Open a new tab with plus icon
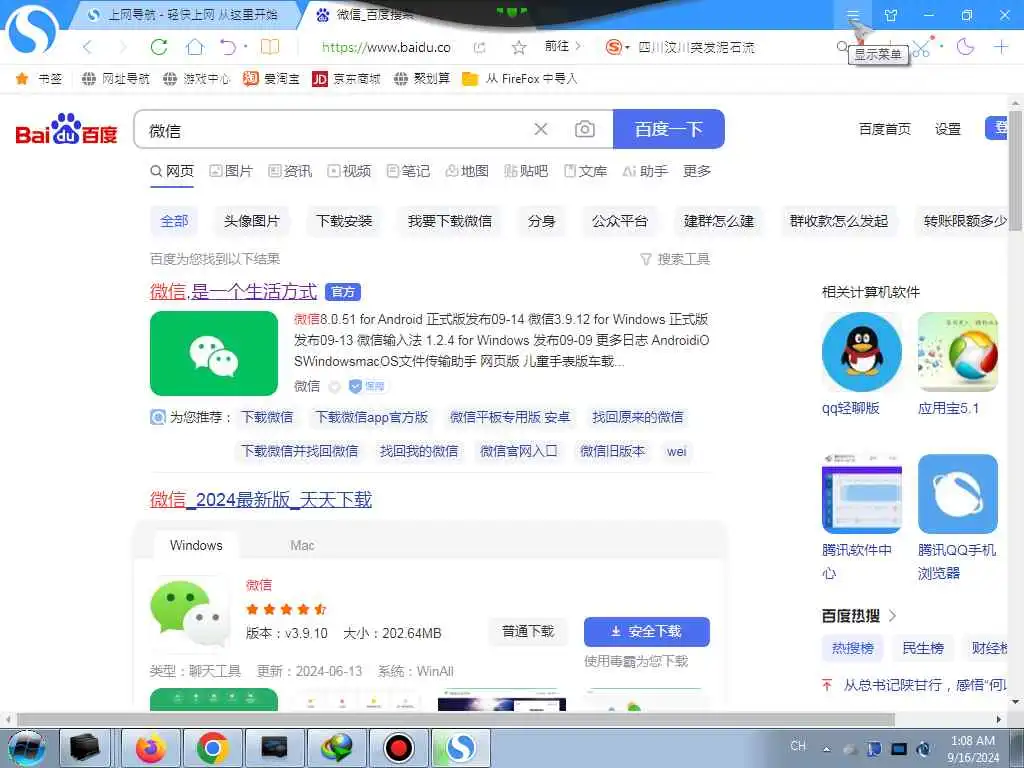1024x768 pixels. tap(1000, 46)
